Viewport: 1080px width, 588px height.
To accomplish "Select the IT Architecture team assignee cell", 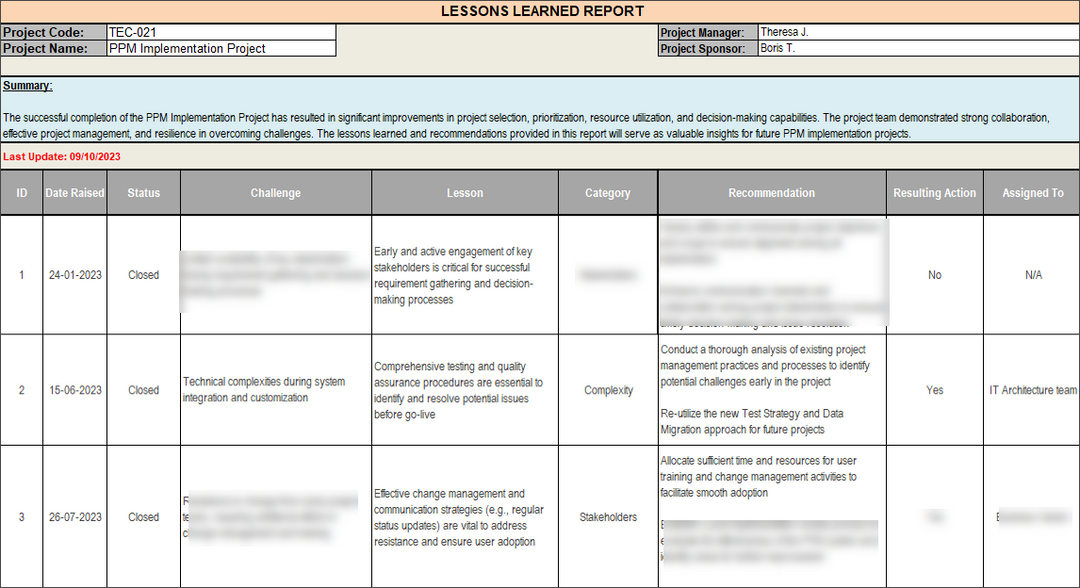I will 1032,390.
